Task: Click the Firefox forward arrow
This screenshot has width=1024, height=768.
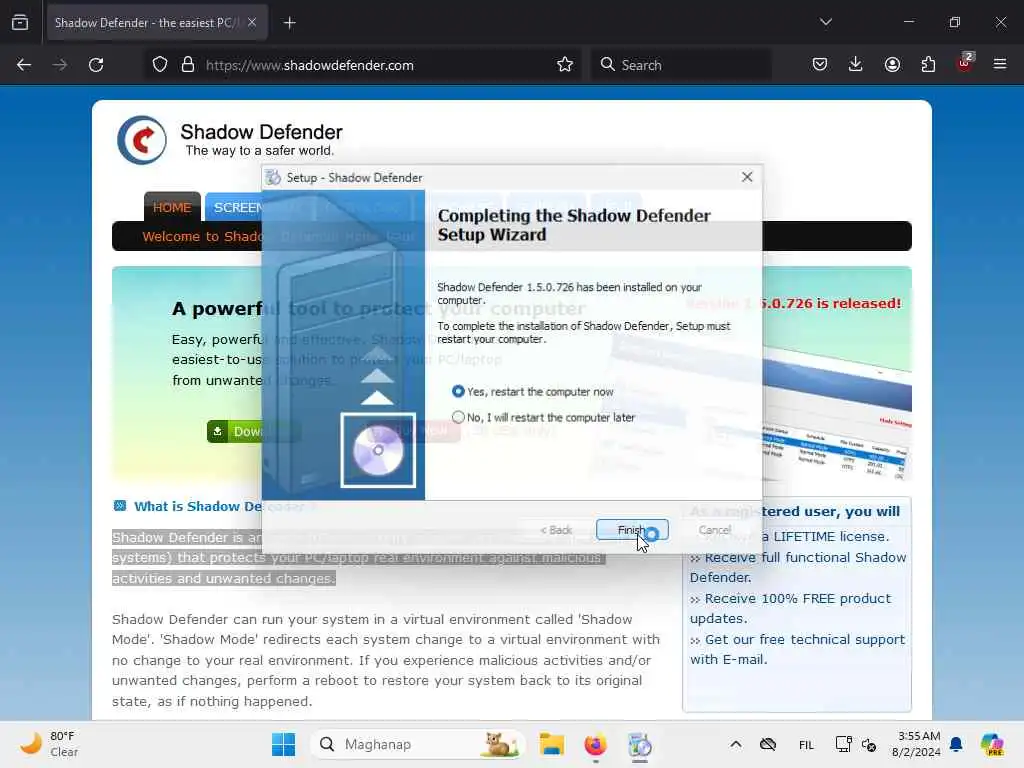Action: (x=60, y=65)
